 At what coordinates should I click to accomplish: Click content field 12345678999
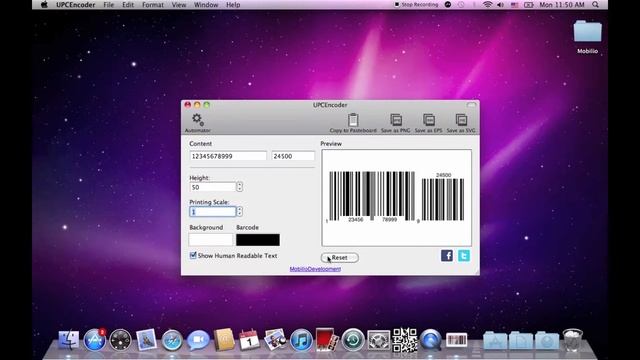[x=228, y=156]
